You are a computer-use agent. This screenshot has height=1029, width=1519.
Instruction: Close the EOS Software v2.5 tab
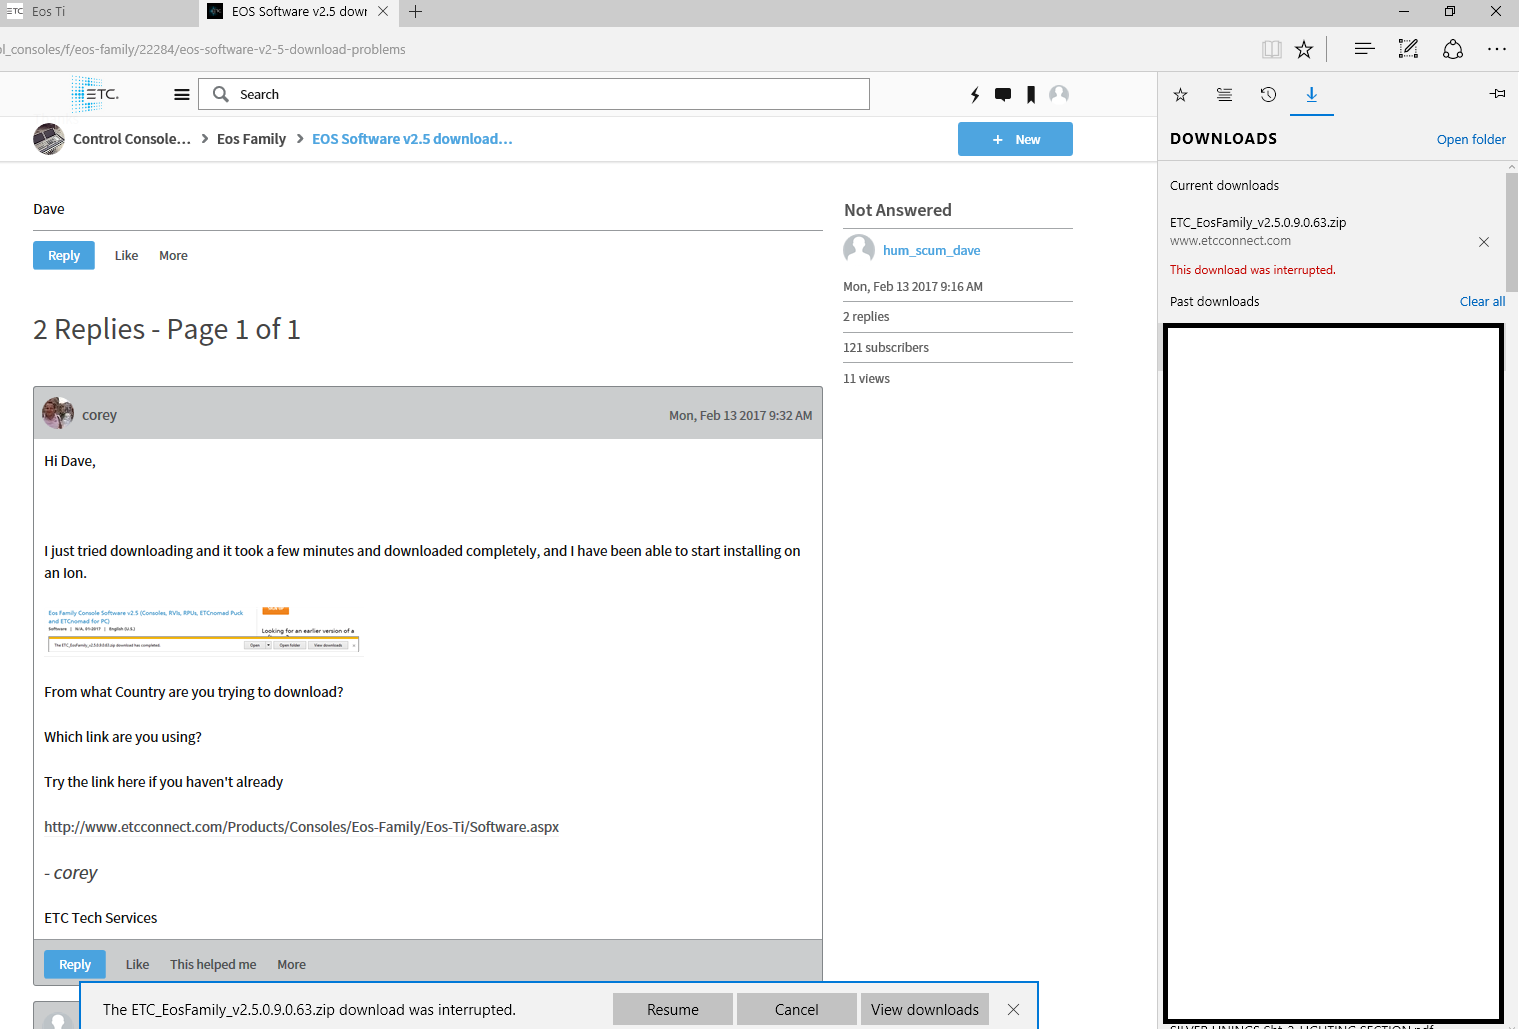click(x=383, y=11)
